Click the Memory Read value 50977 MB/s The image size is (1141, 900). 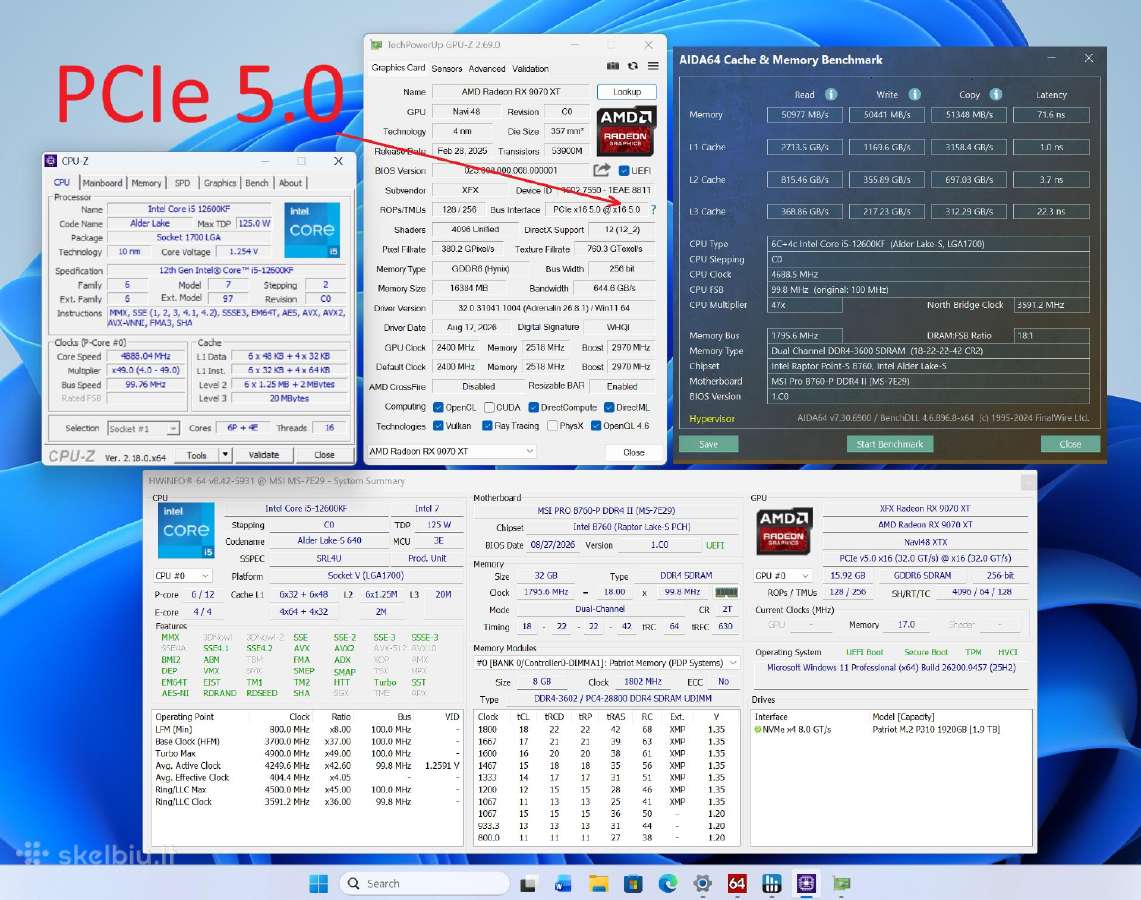[805, 114]
